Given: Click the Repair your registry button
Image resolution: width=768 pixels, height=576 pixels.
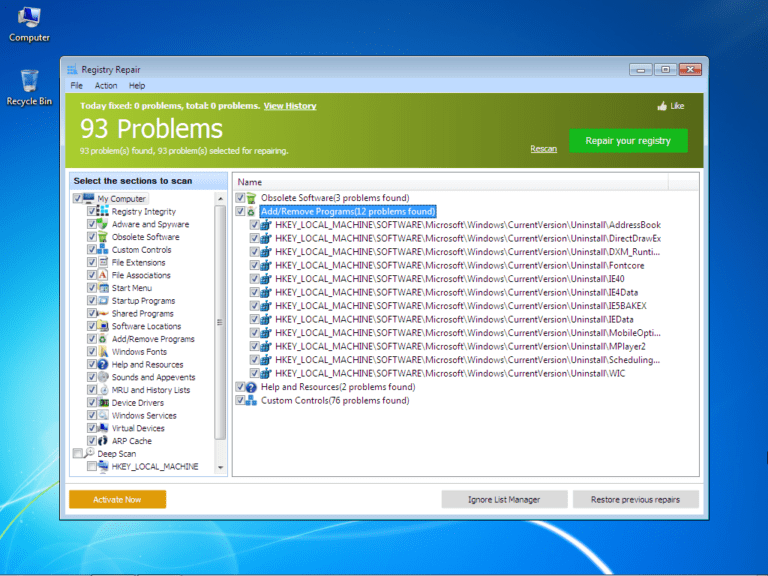Looking at the screenshot, I should [628, 141].
